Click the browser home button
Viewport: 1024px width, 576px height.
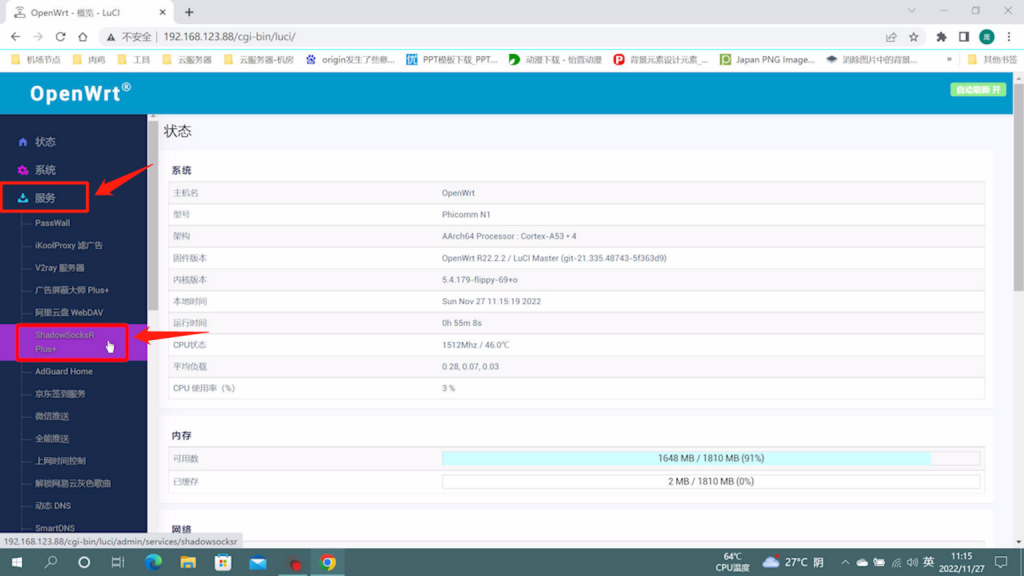pyautogui.click(x=83, y=37)
